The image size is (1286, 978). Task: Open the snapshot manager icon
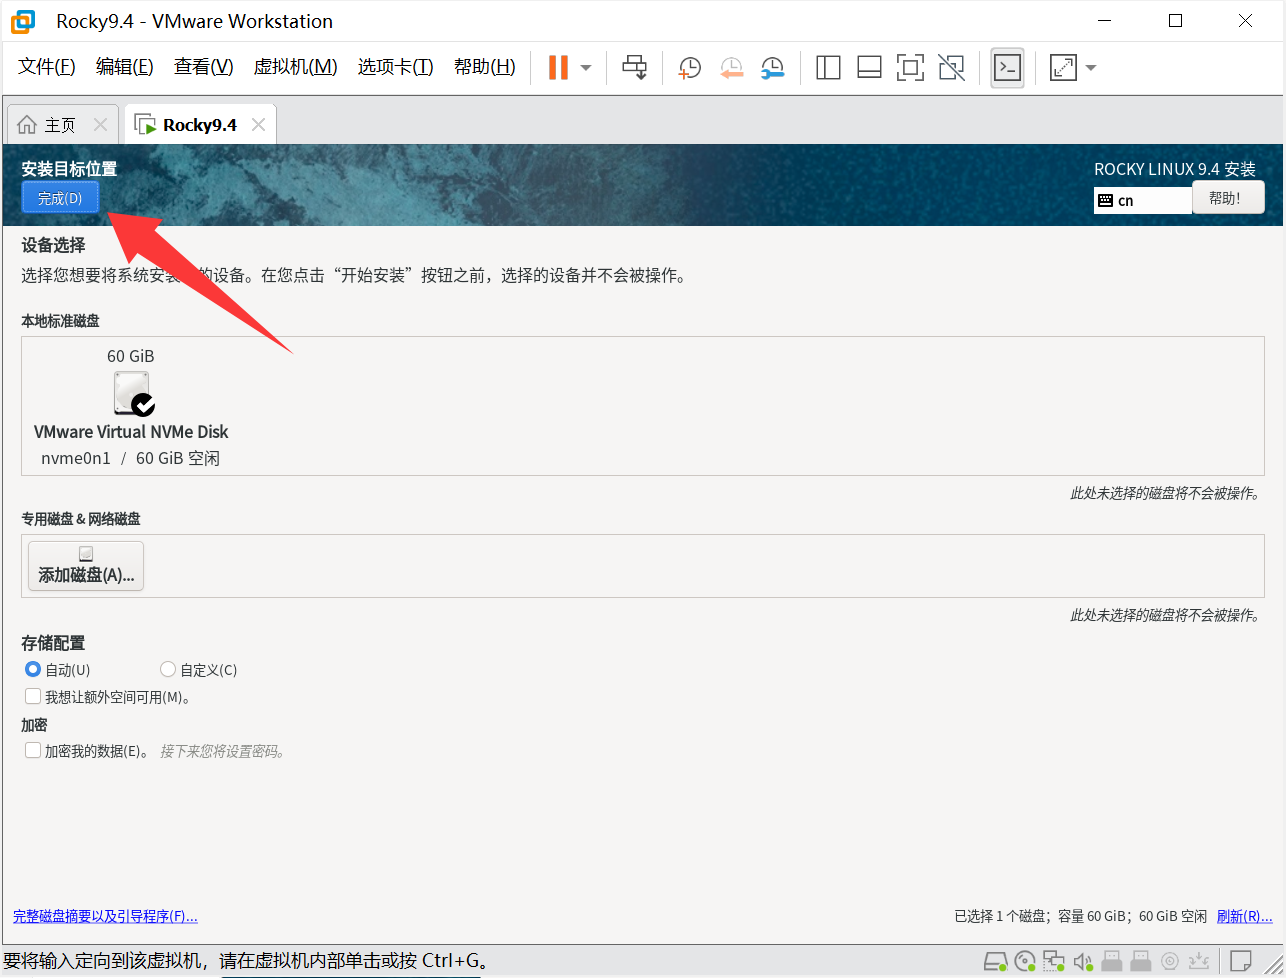pos(772,68)
